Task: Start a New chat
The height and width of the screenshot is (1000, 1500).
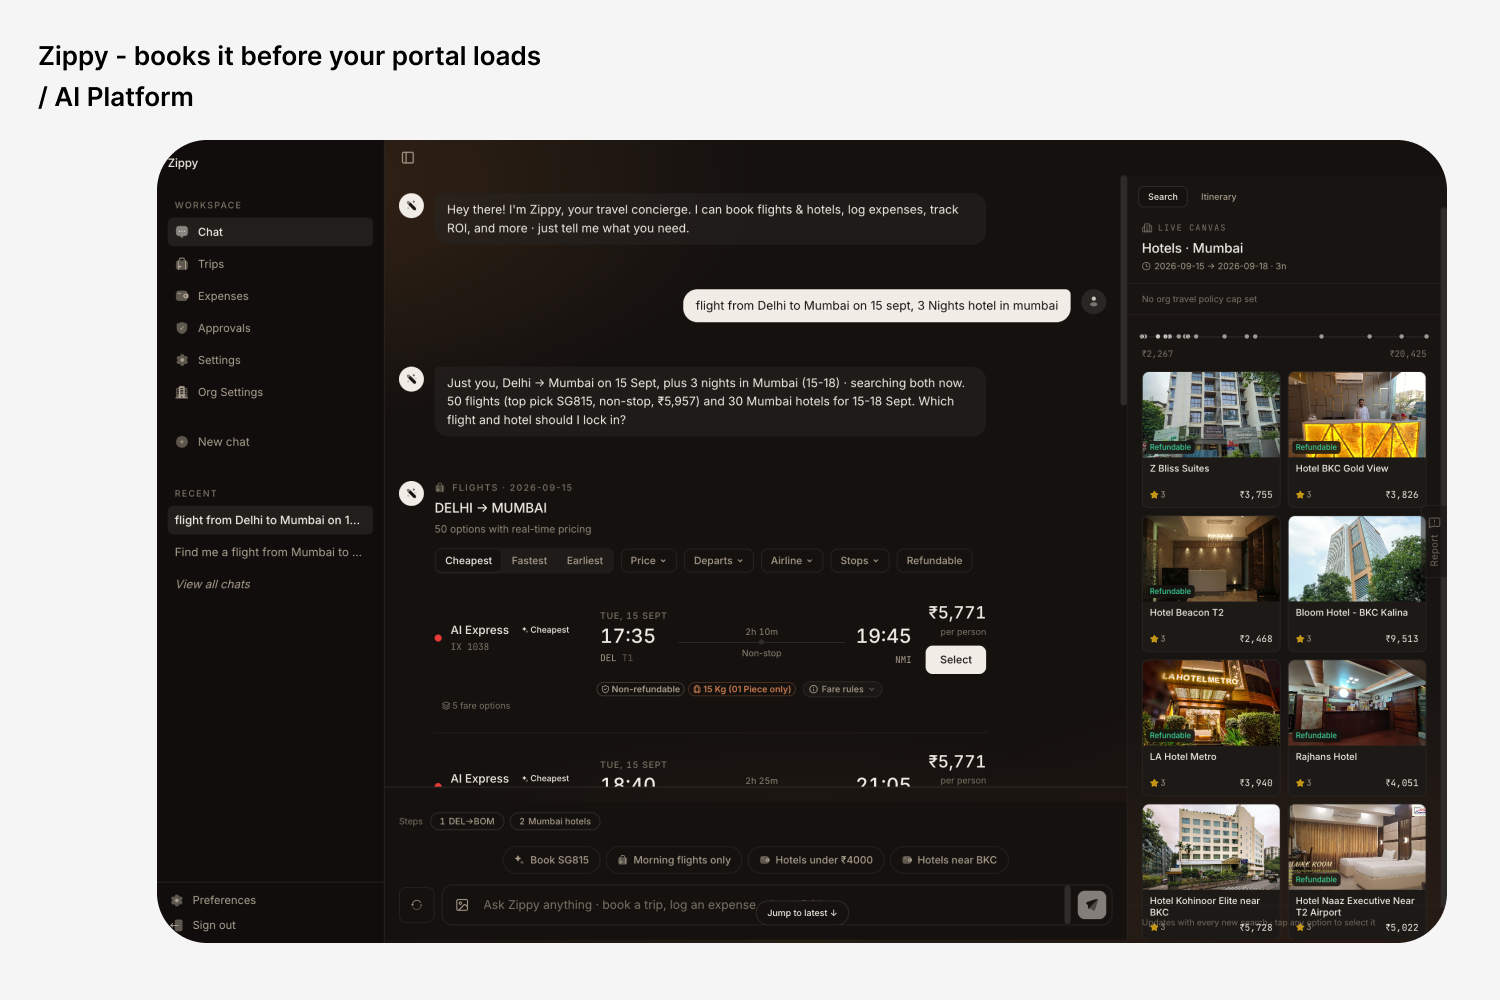Action: click(x=270, y=442)
